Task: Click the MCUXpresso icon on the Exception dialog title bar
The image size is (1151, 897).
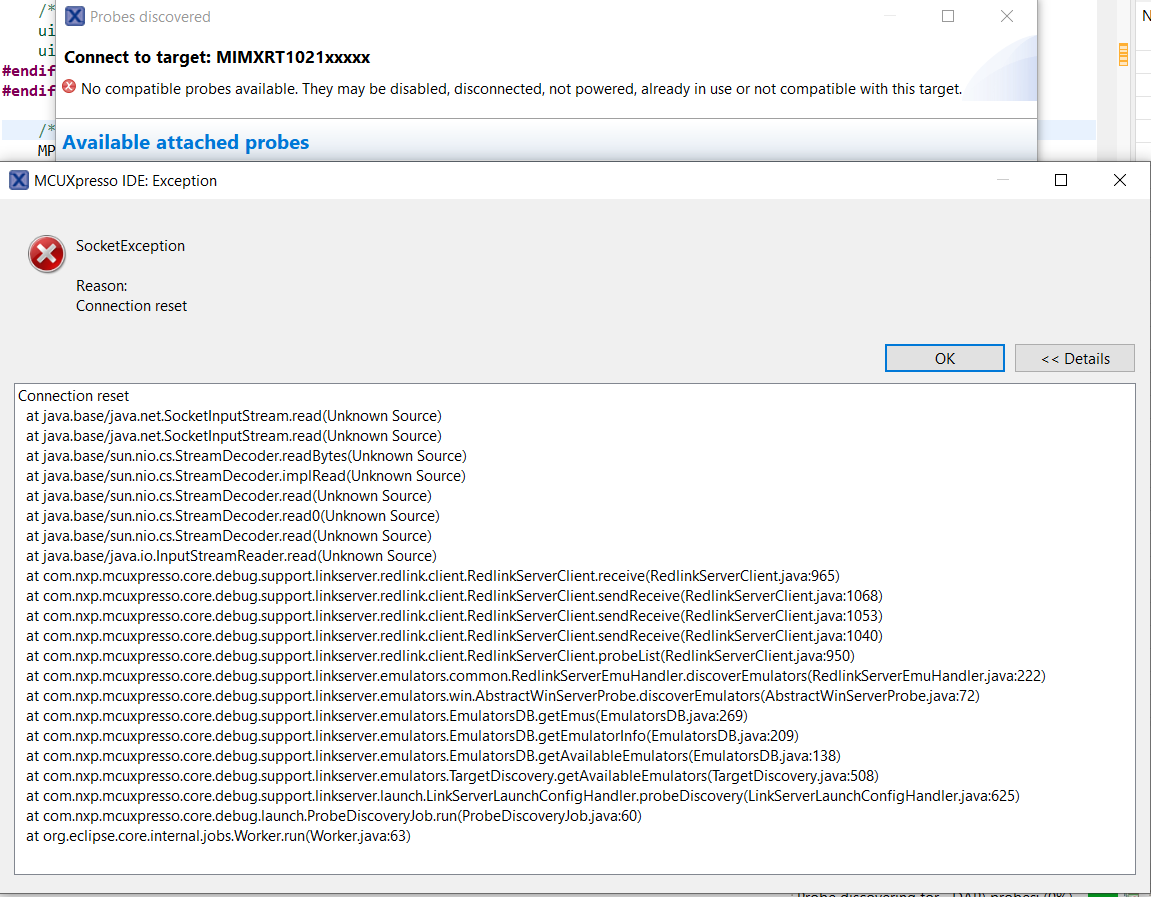Action: pyautogui.click(x=19, y=180)
